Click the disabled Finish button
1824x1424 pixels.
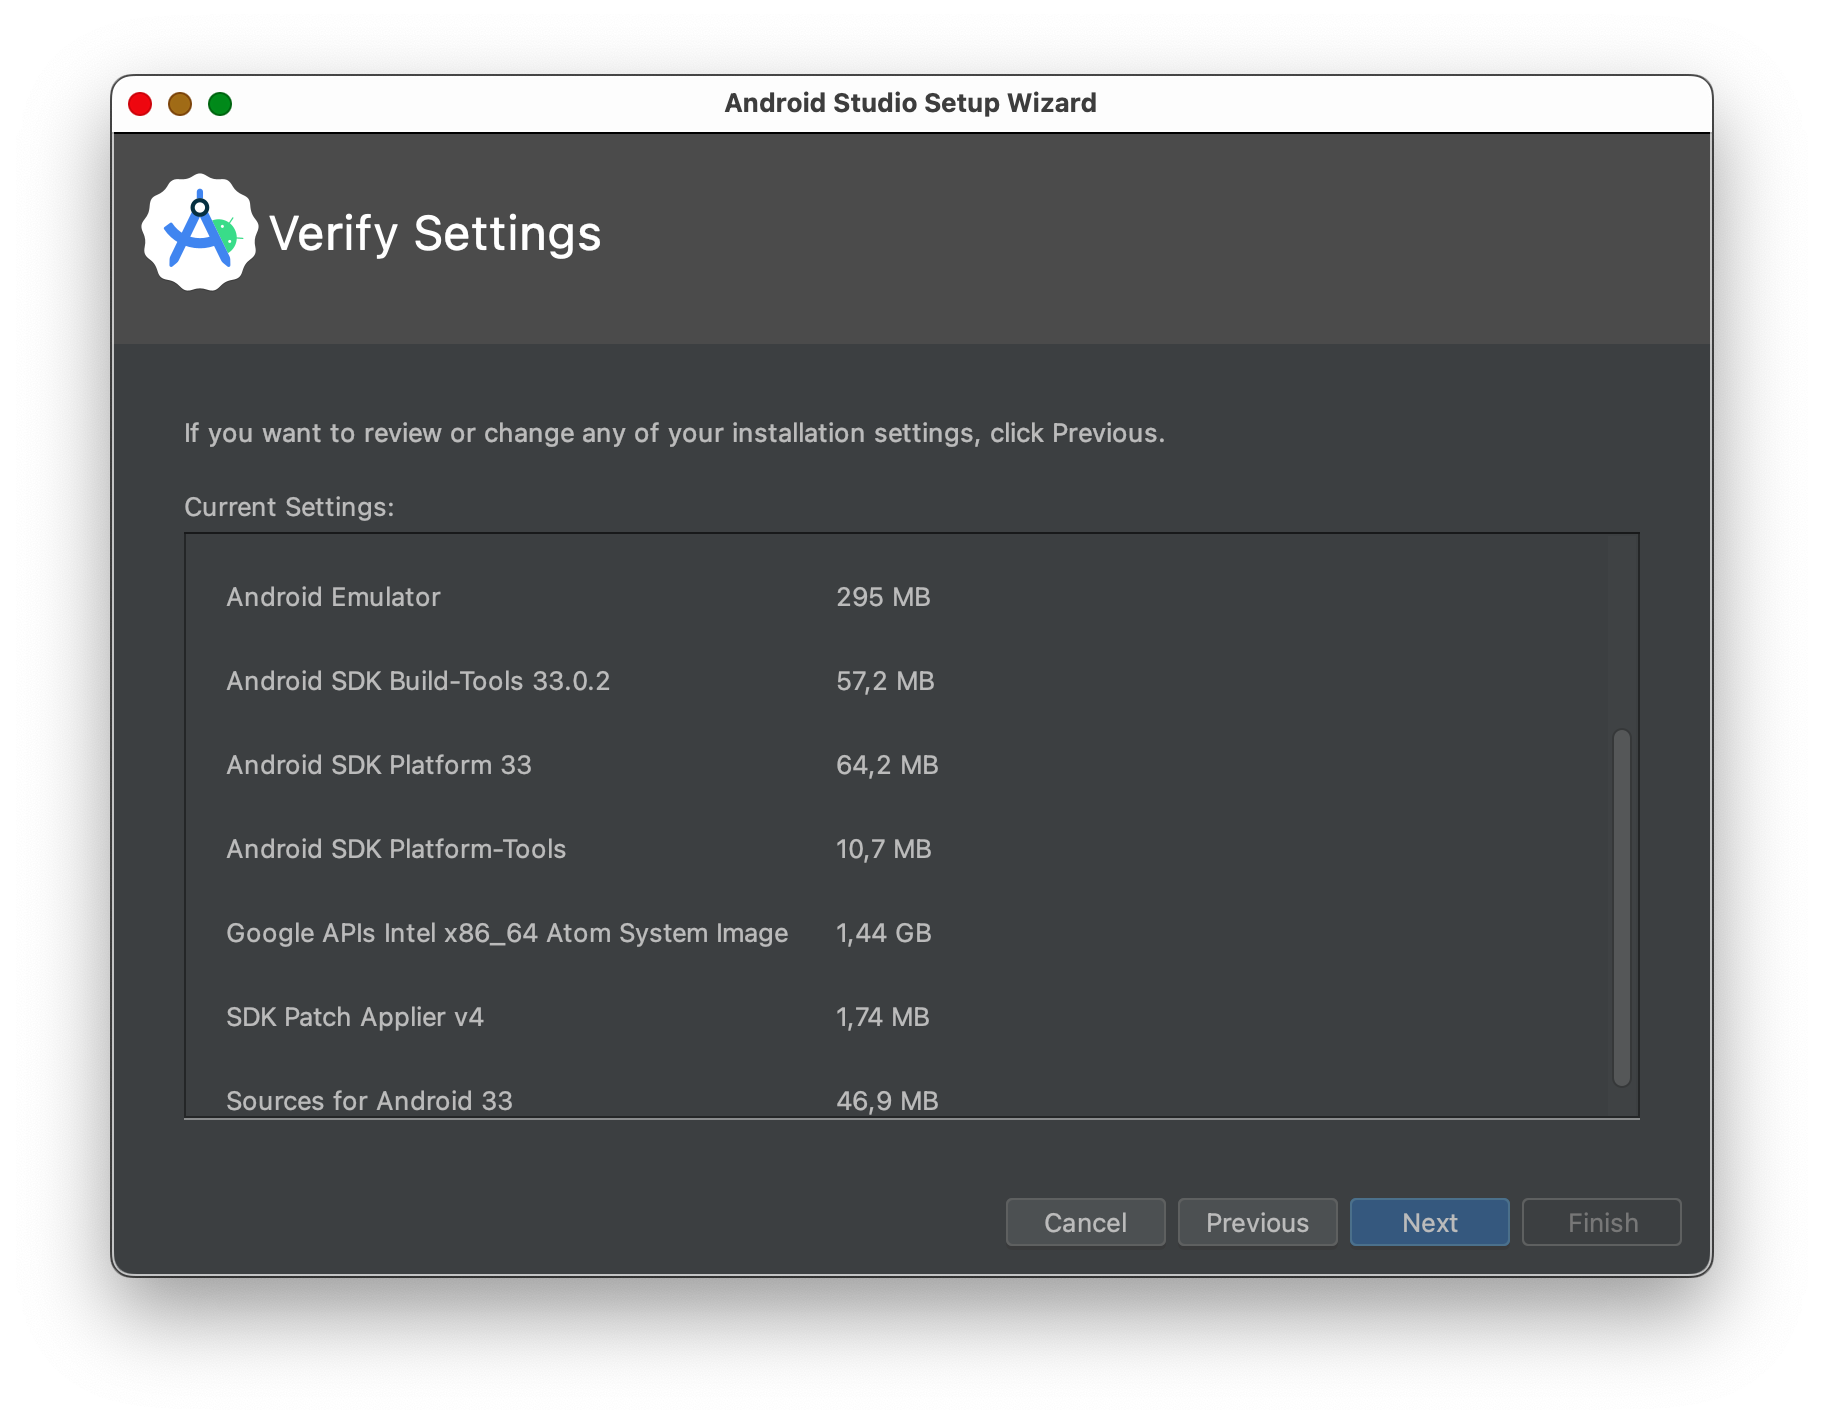tap(1601, 1222)
